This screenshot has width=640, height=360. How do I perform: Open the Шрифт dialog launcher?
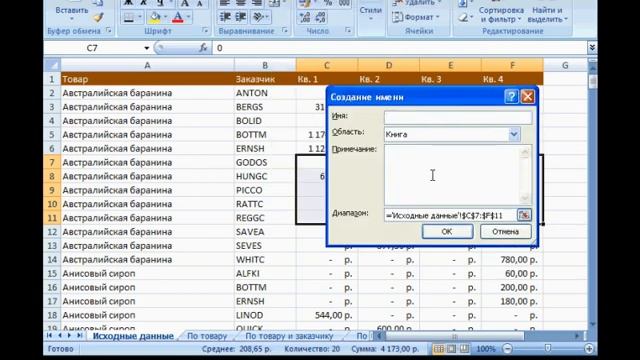(x=205, y=31)
